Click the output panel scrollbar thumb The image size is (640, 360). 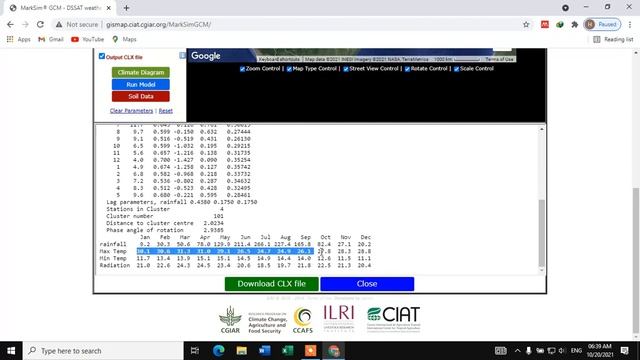click(542, 233)
